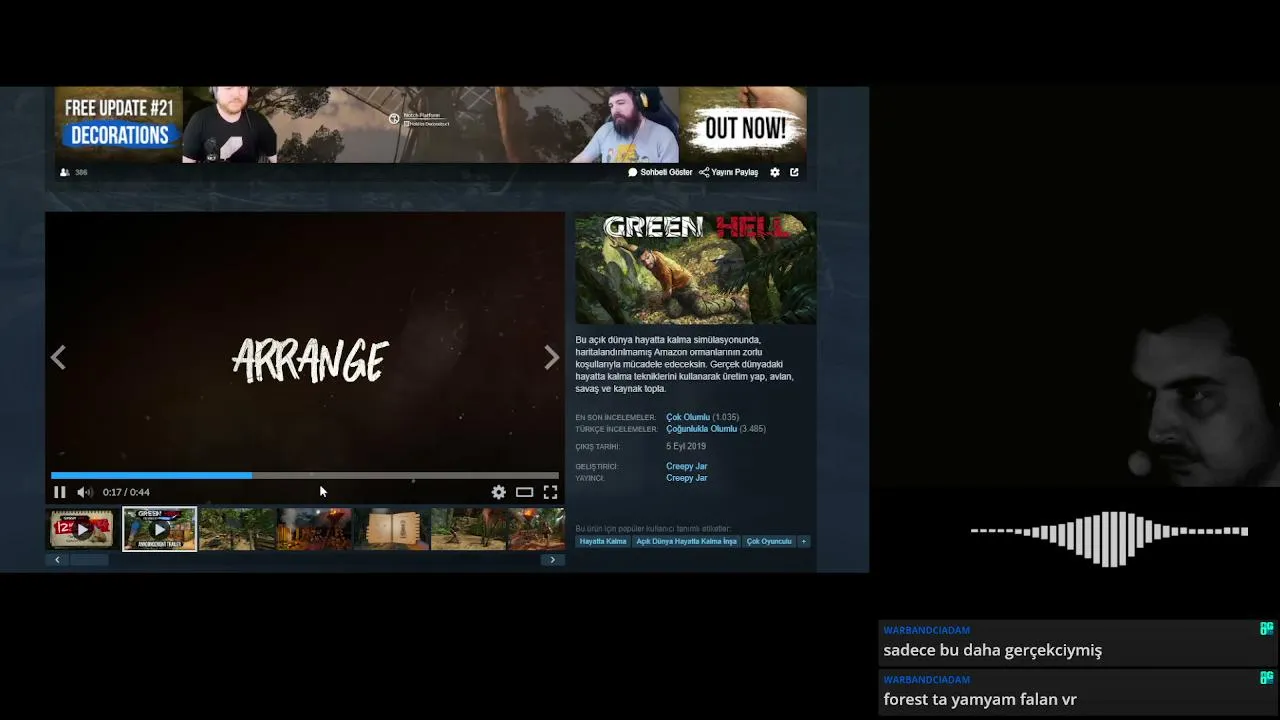Screen dimensions: 1280x720
Task: Pause the Green Hell trailer video
Action: pos(59,492)
